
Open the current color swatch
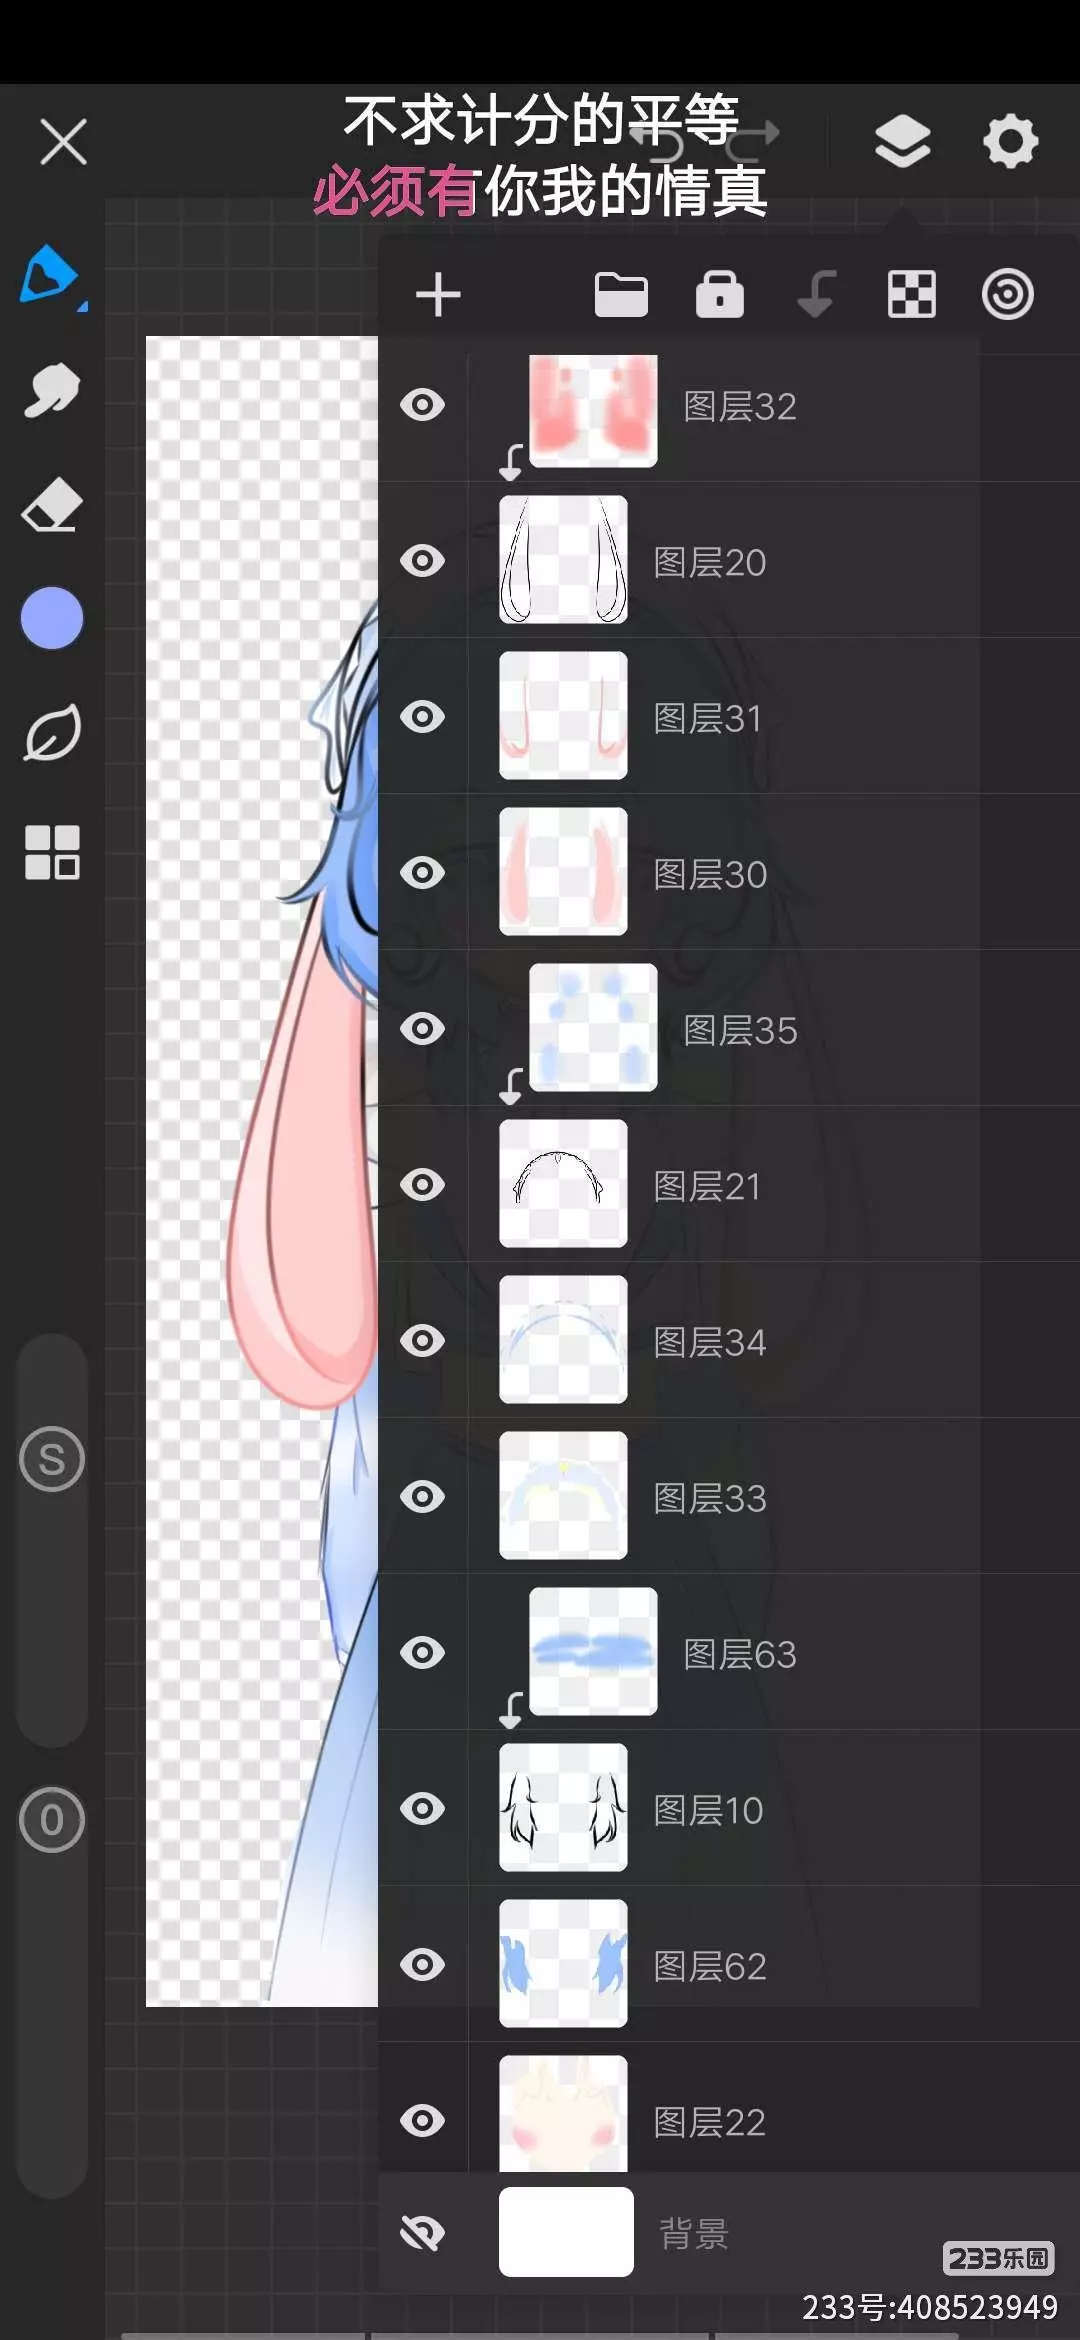coord(52,618)
